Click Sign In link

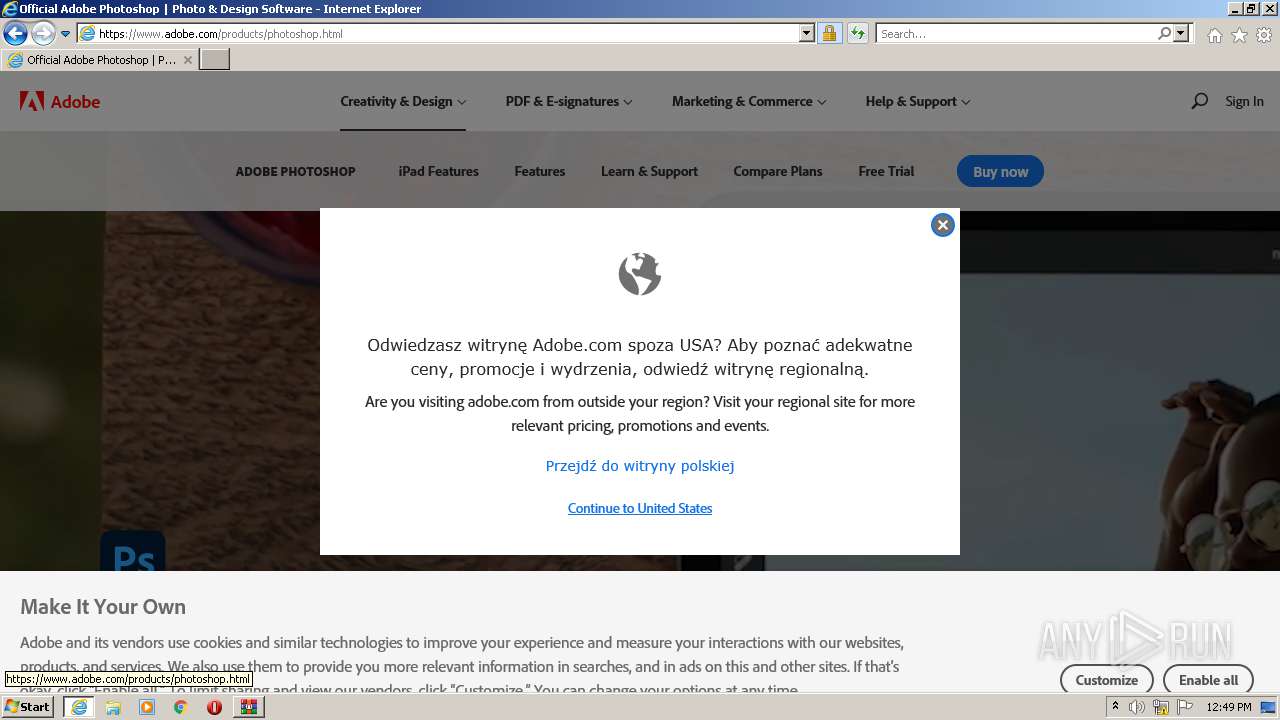coord(1244,101)
